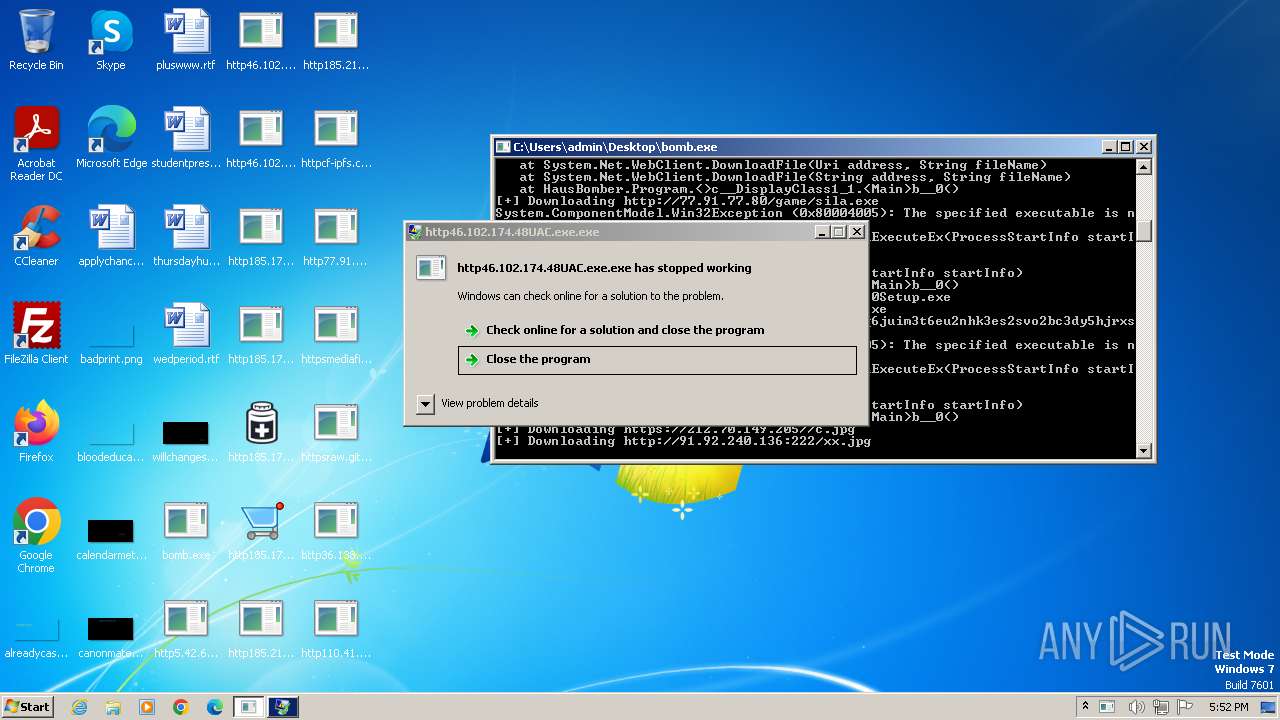
Task: Maximize the bomb.exe console window
Action: (1126, 147)
